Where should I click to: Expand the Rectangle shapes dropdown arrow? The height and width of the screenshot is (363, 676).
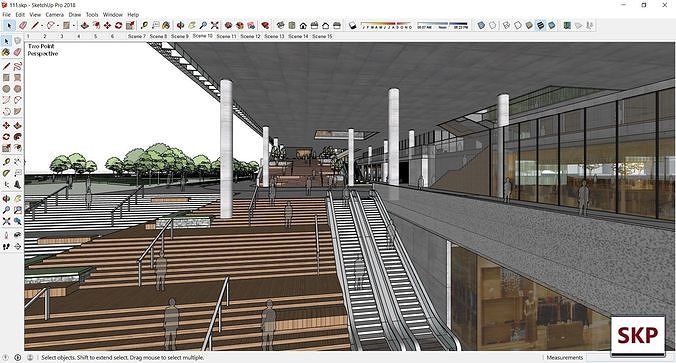[73, 26]
